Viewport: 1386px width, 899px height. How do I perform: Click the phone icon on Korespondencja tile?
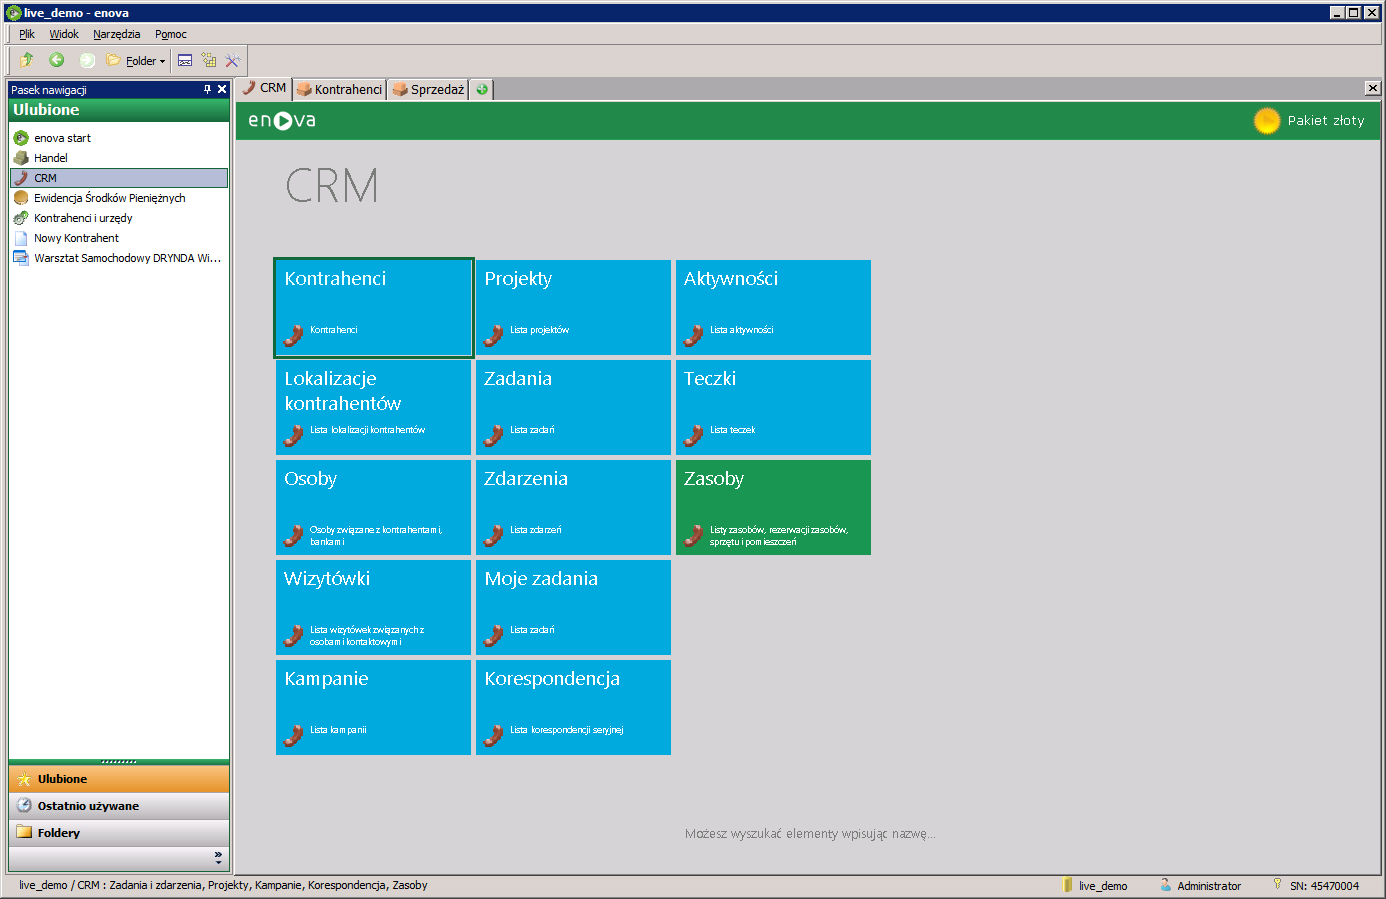[494, 735]
